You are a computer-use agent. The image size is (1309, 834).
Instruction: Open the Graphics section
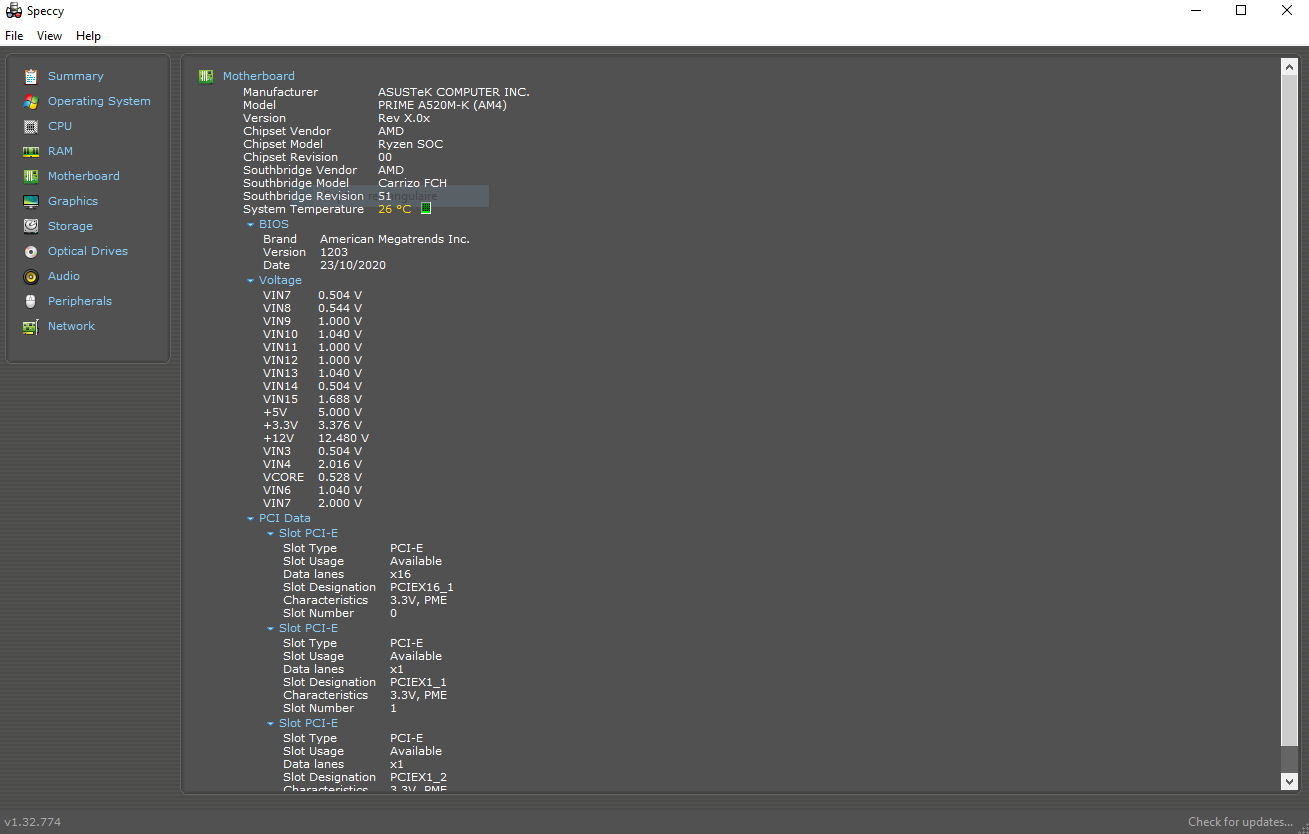73,201
